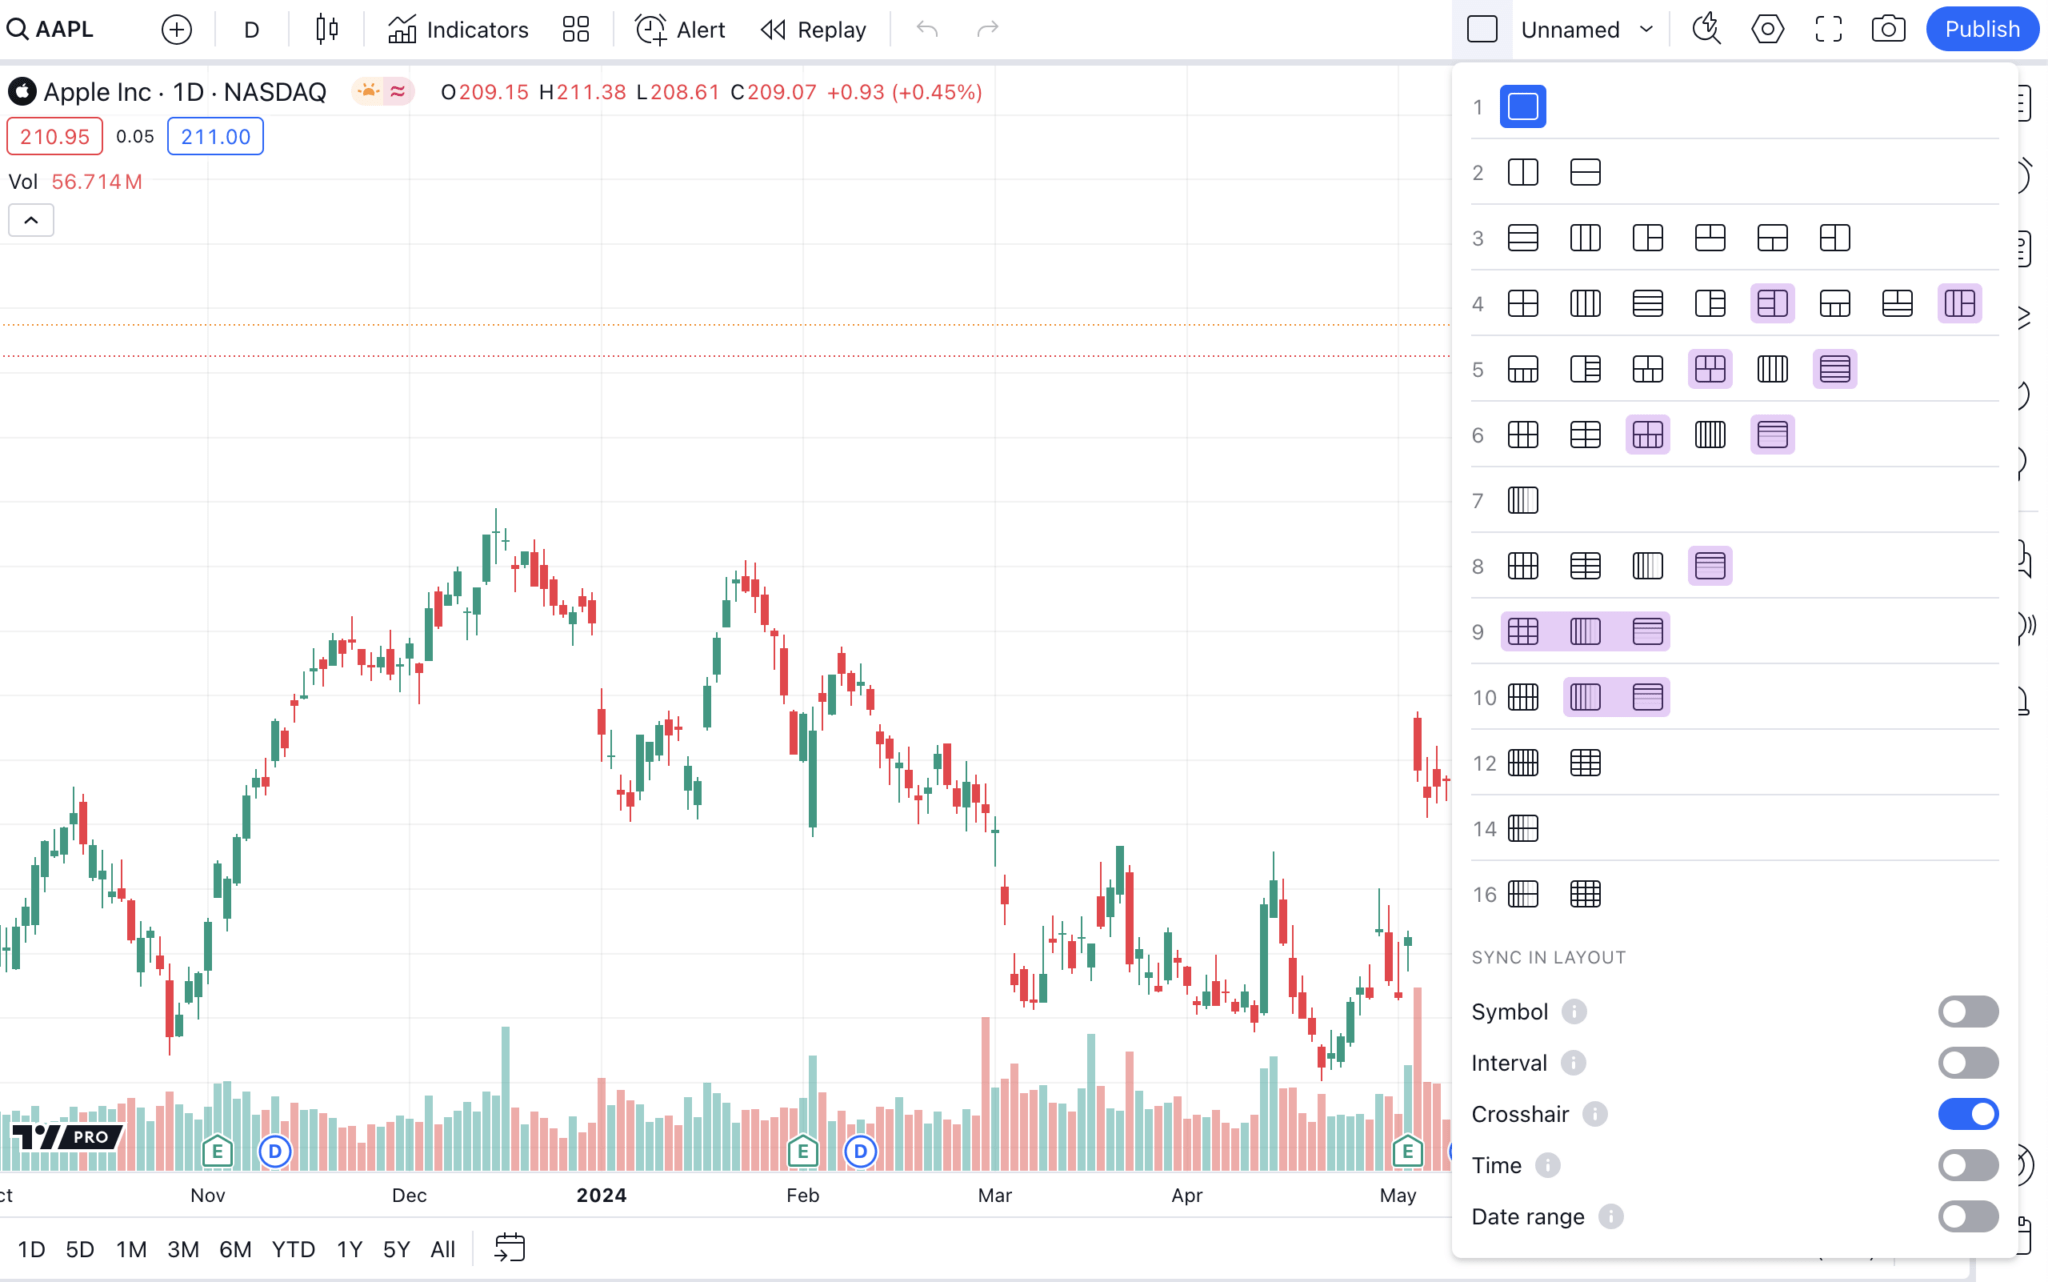Select the 5Y range tab

395,1248
